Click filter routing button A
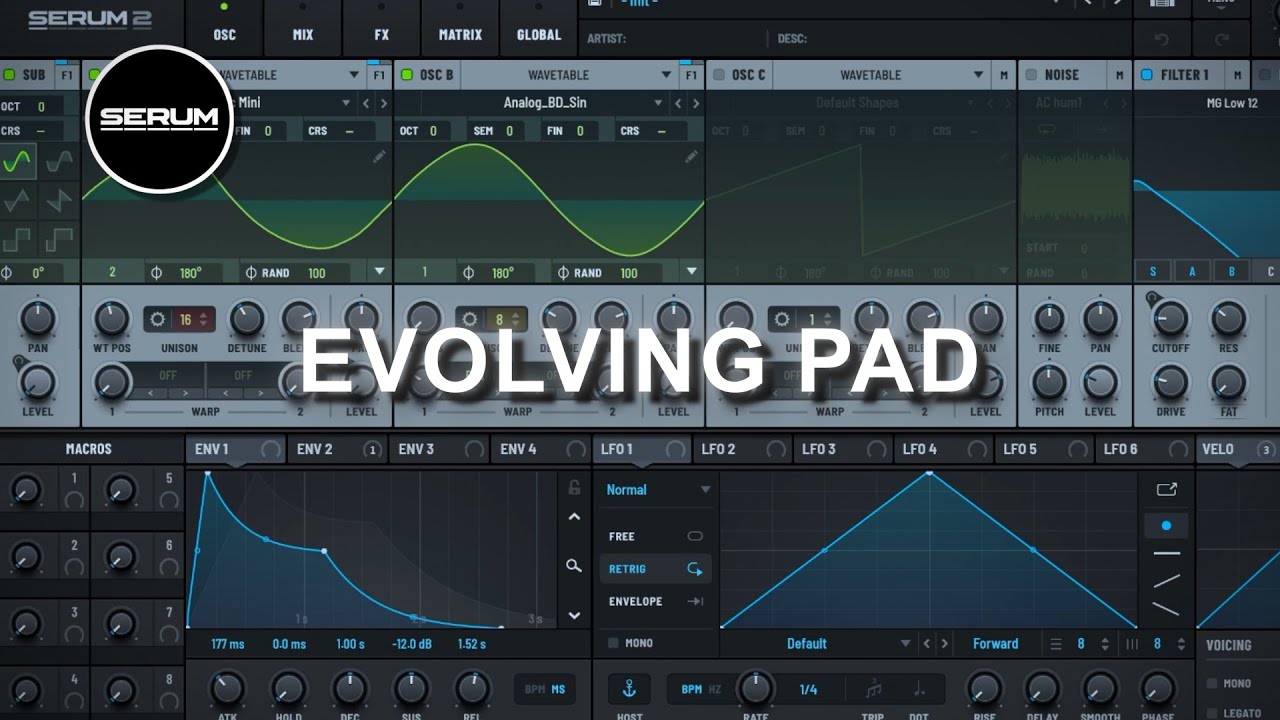Image resolution: width=1280 pixels, height=720 pixels. coord(1192,272)
